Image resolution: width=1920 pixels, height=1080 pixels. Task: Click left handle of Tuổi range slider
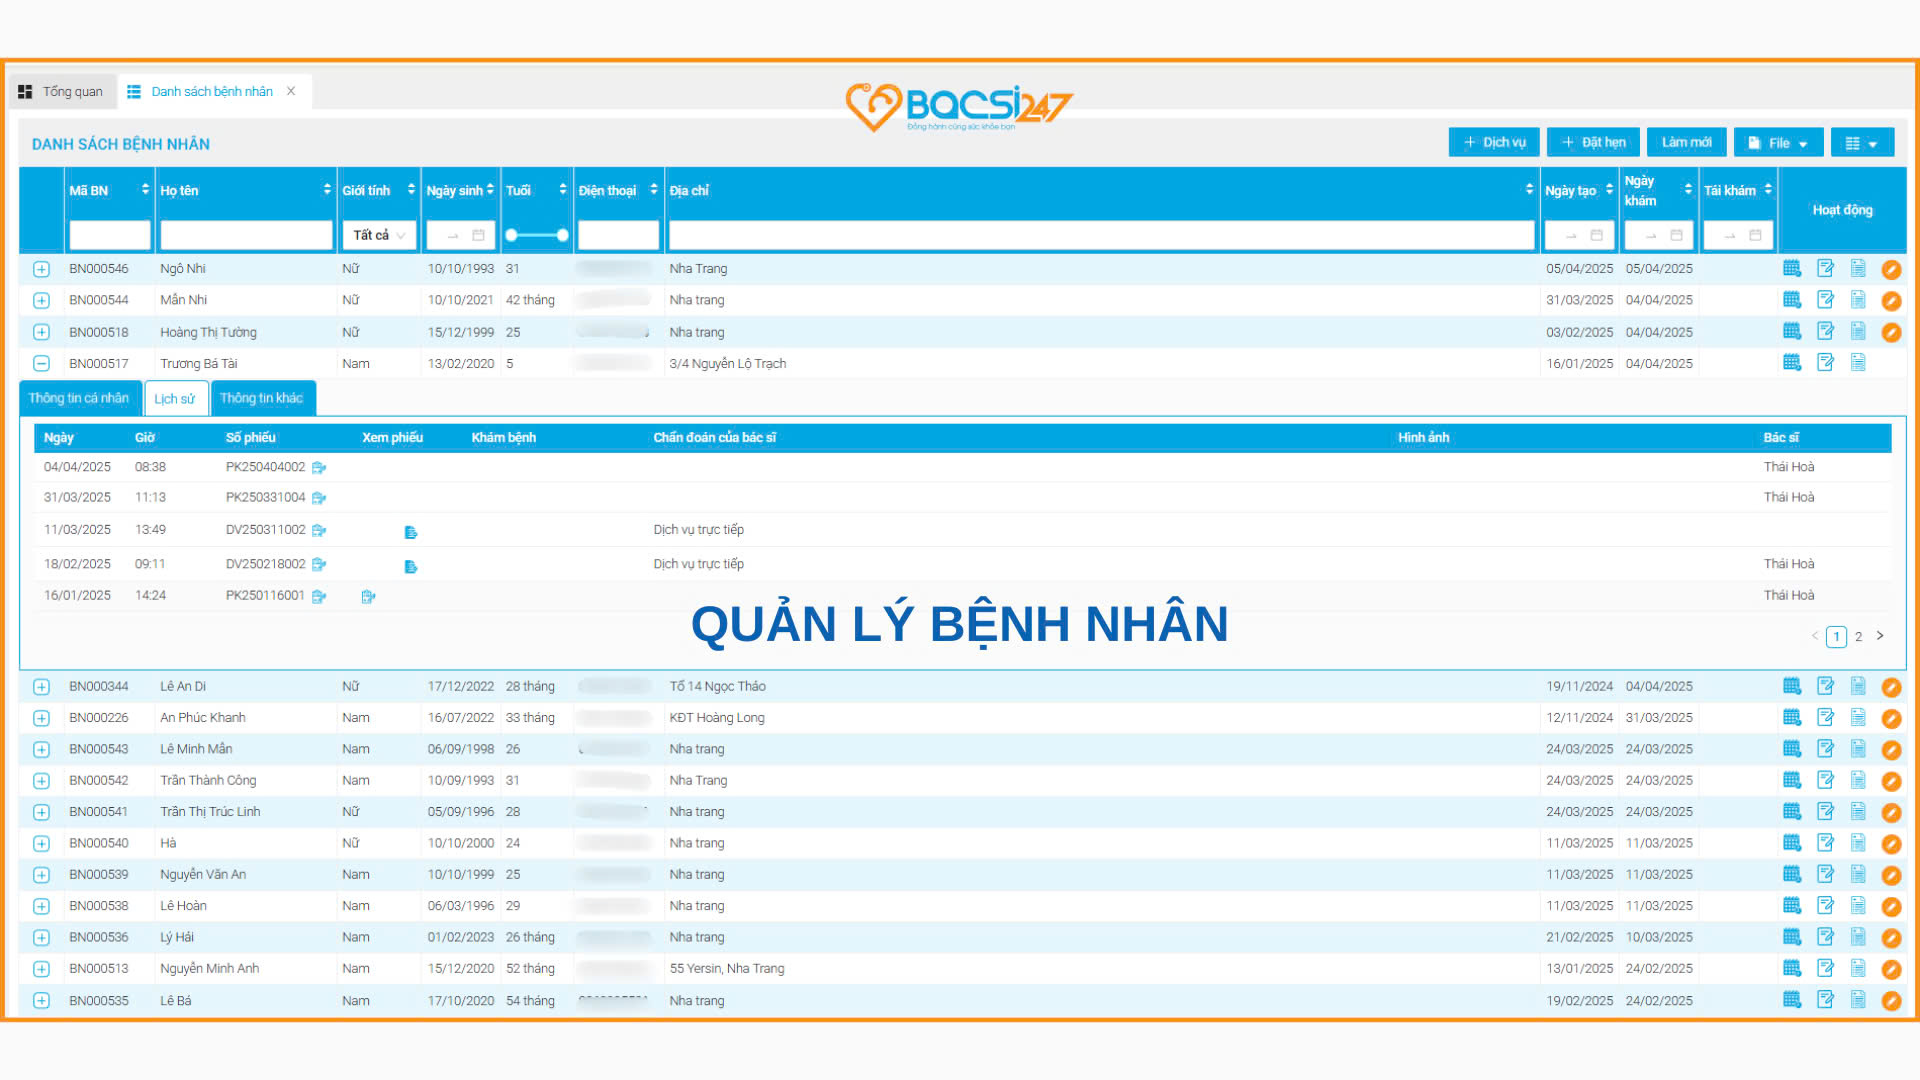[x=511, y=235]
